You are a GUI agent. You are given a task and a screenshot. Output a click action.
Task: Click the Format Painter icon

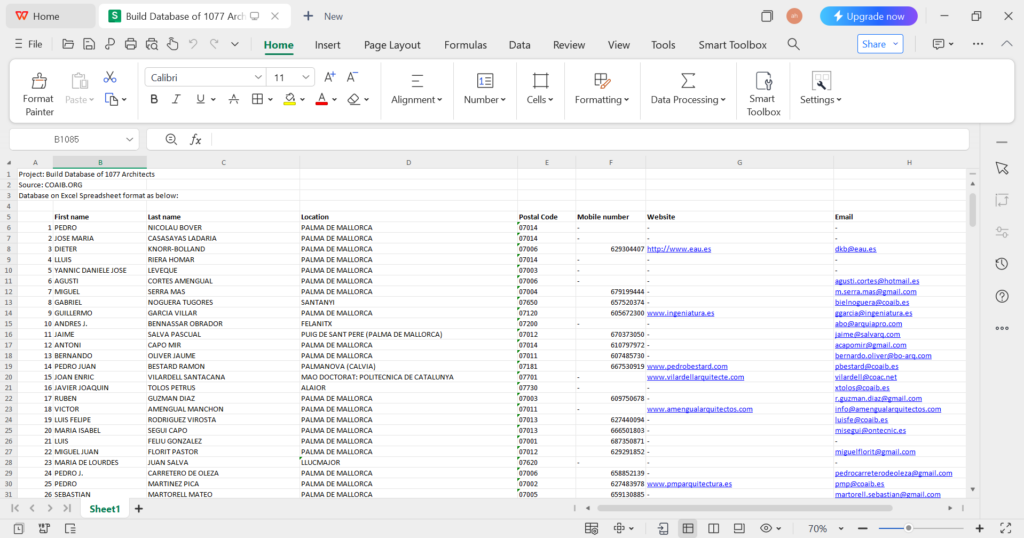pos(39,81)
